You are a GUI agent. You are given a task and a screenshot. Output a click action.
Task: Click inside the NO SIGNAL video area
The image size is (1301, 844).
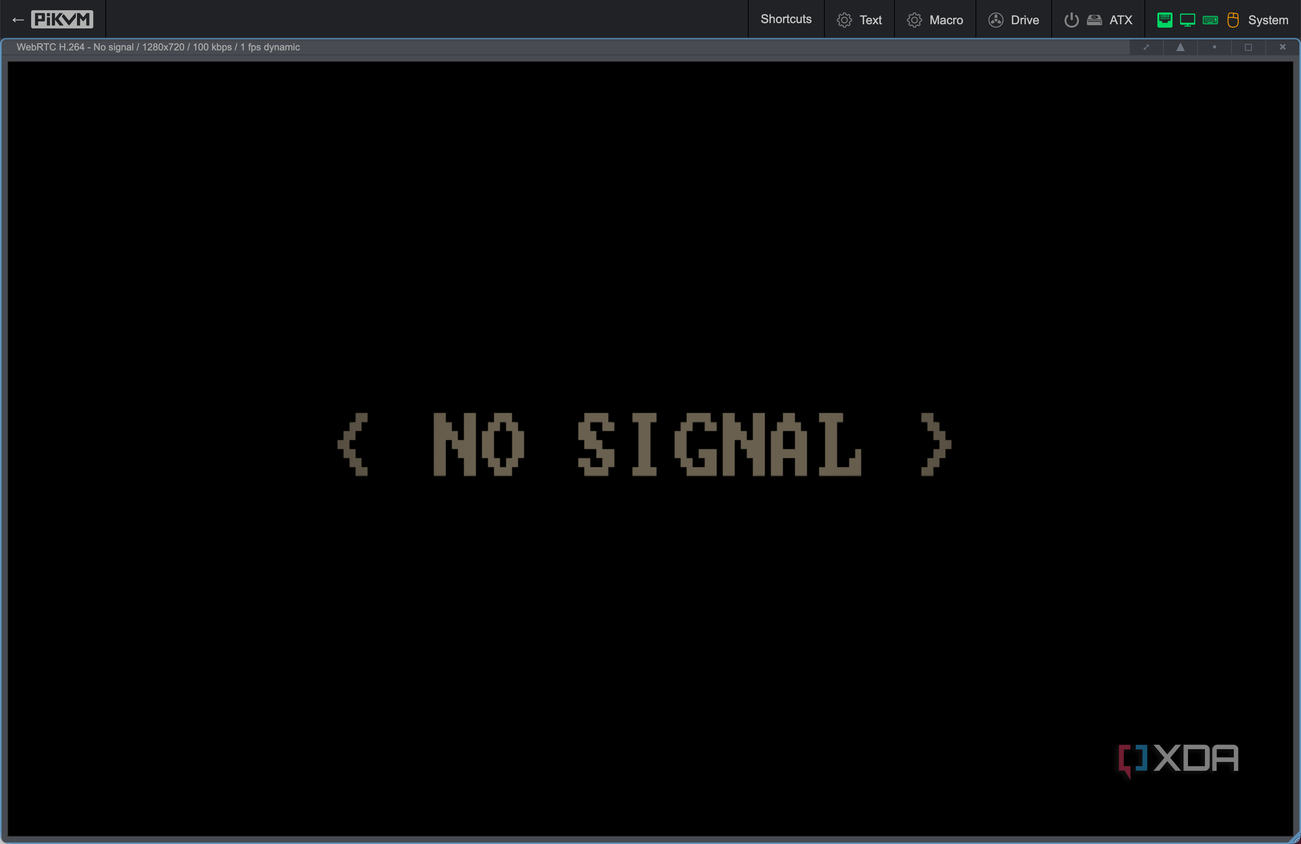(x=650, y=448)
